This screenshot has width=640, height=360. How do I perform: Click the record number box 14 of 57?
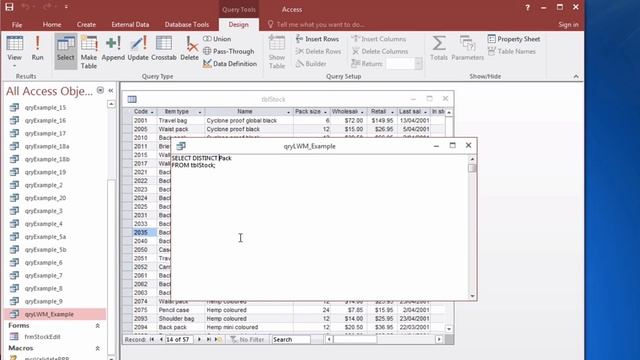179,339
